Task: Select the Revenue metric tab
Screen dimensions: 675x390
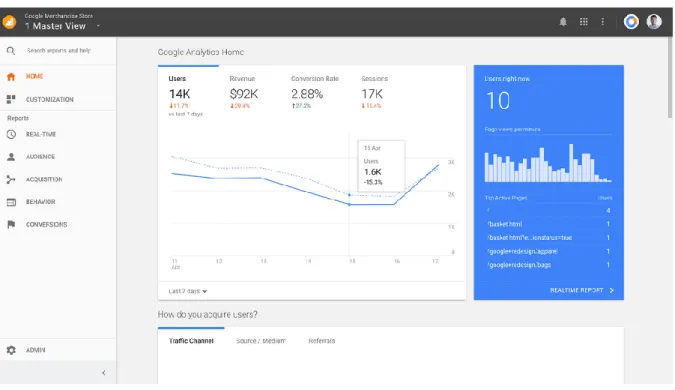Action: (x=244, y=92)
